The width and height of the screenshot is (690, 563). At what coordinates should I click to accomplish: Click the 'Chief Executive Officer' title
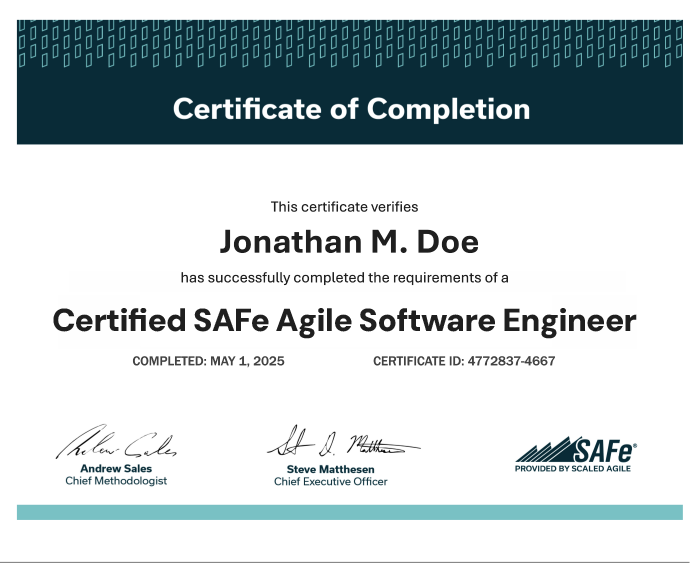pyautogui.click(x=330, y=482)
